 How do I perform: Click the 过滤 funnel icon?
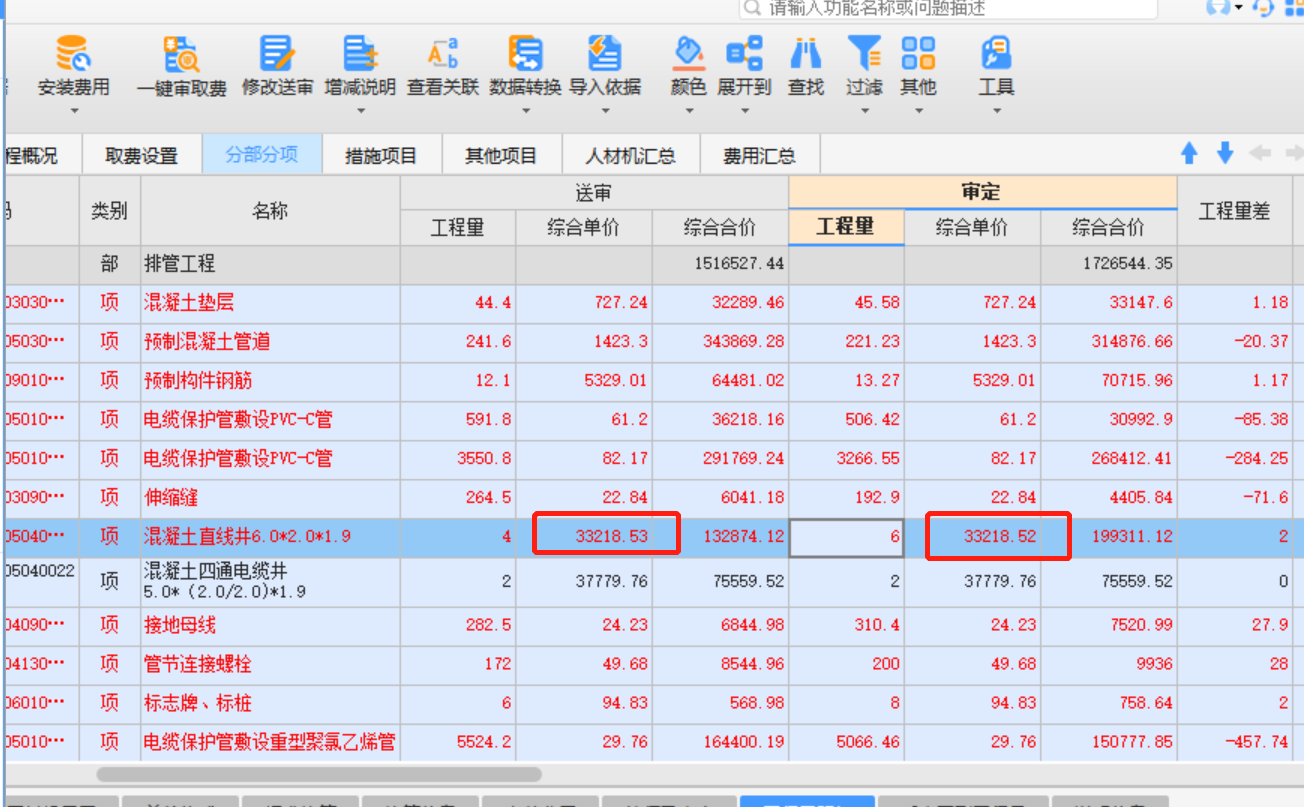tap(864, 52)
